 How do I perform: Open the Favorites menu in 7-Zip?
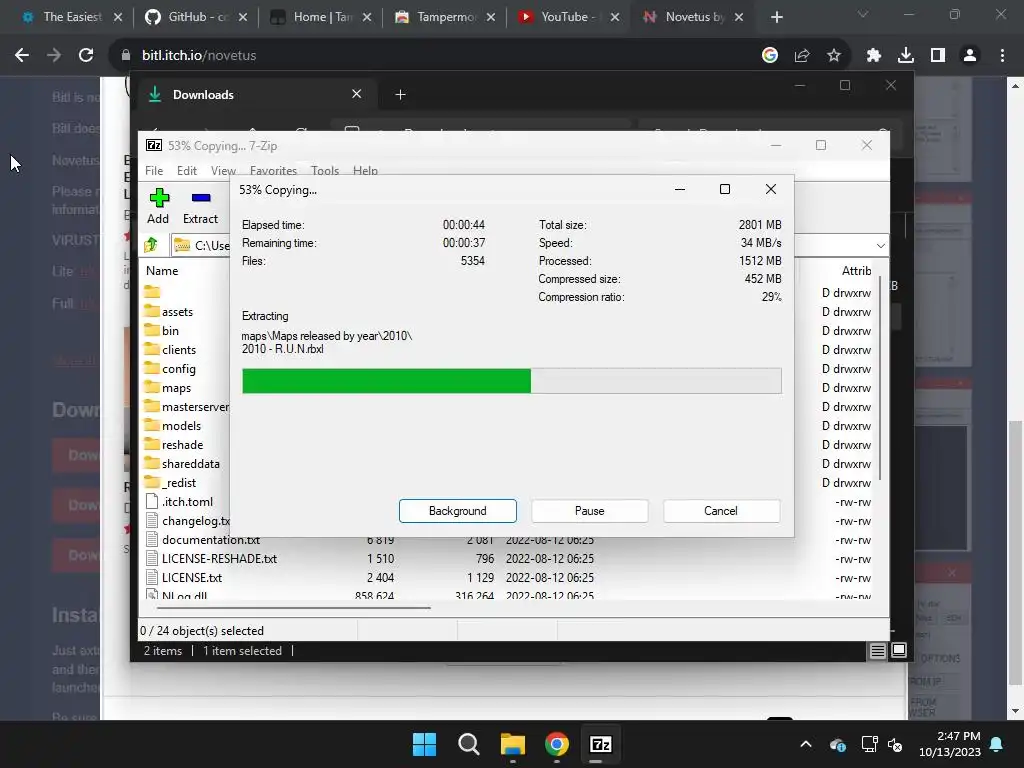click(x=273, y=170)
